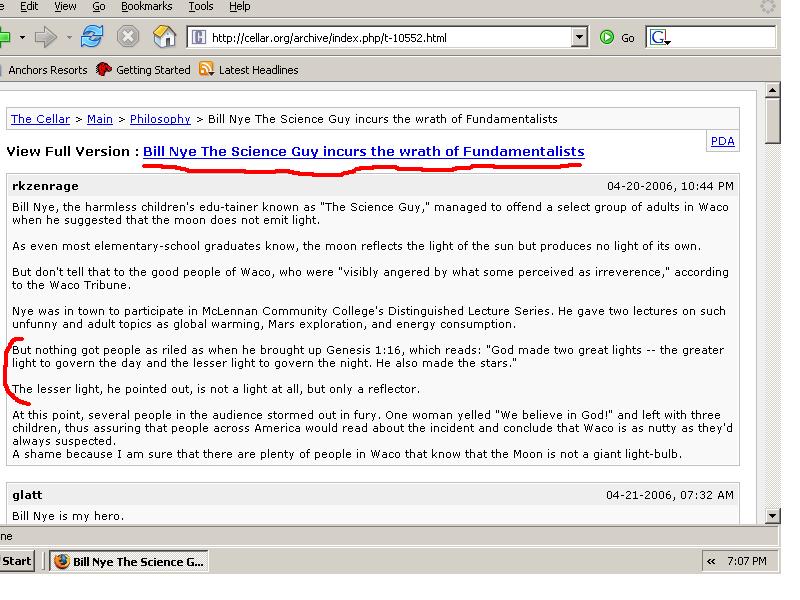Viewport: 800px width, 600px height.
Task: Expand hidden tray icons chevron
Action: (x=711, y=562)
